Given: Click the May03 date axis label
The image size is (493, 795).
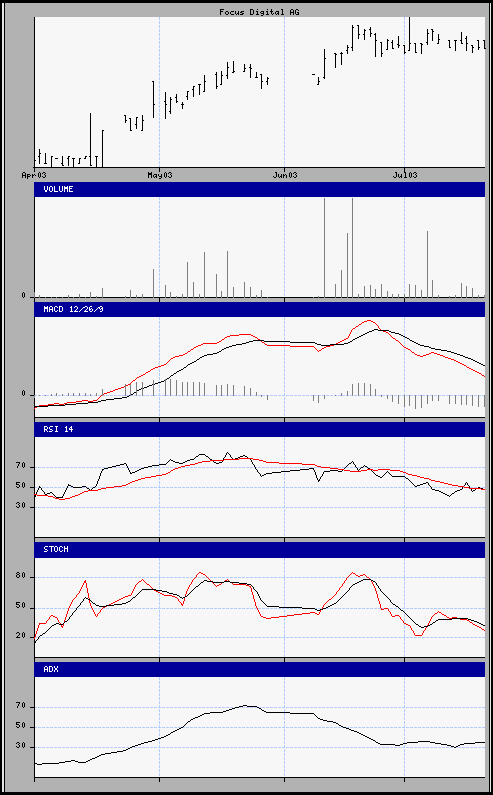Looking at the screenshot, I should tap(160, 175).
